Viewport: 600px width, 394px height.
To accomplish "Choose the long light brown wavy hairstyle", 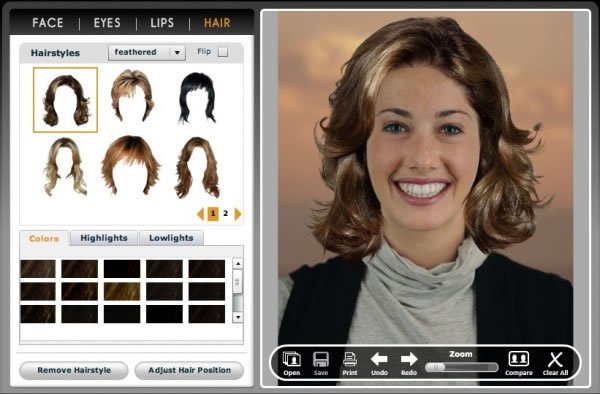I will point(198,167).
